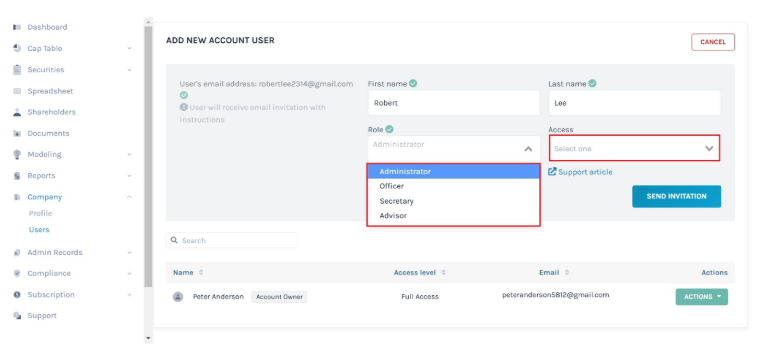Click the Modeling lightbulb icon
Image resolution: width=762 pixels, height=363 pixels.
pos(17,155)
